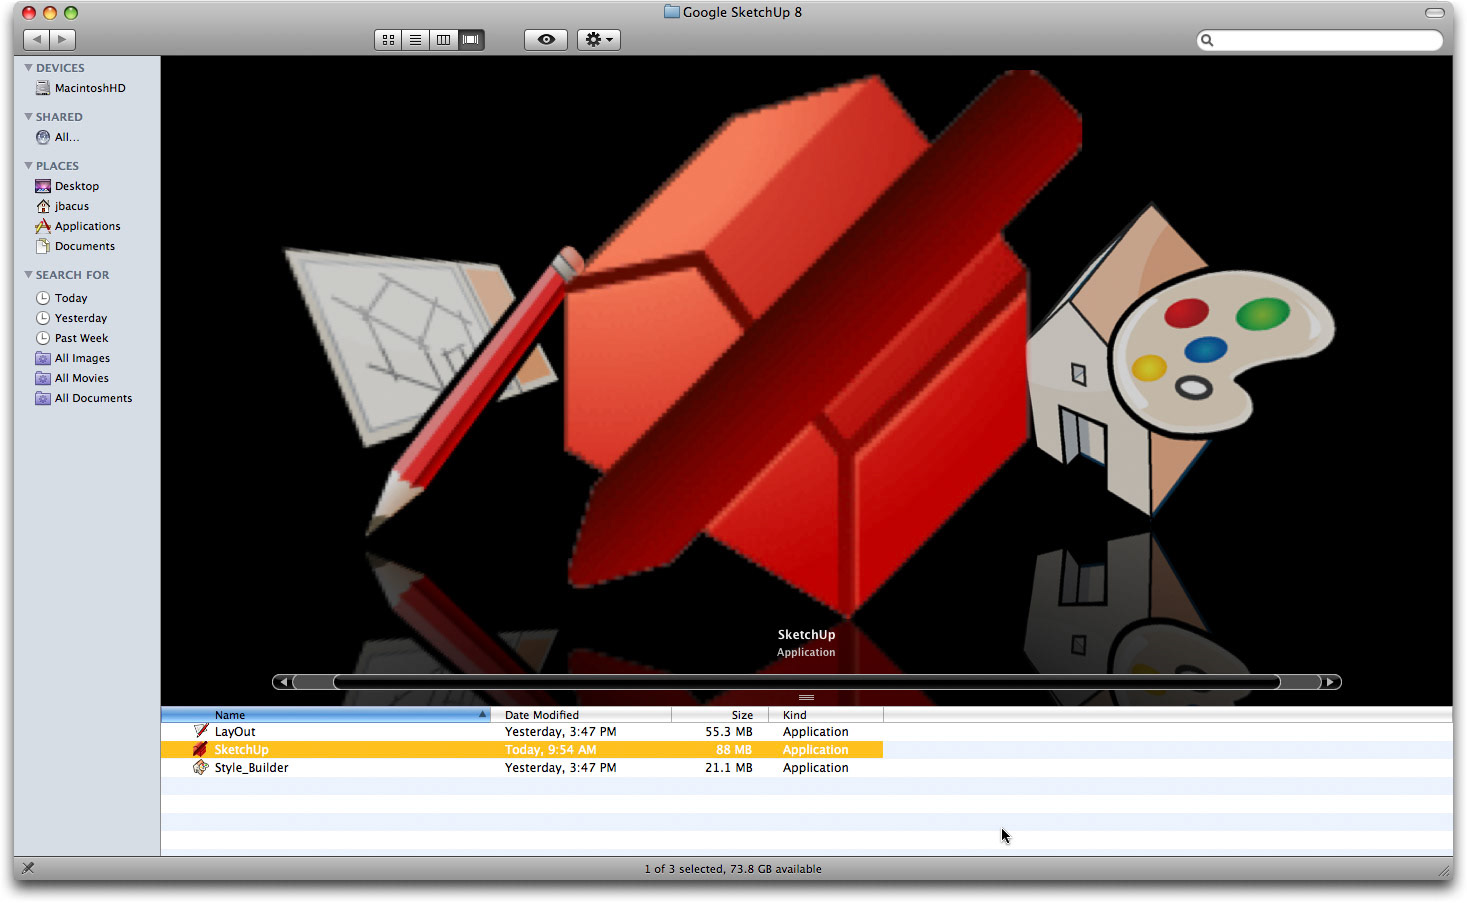Click the Google SketchUp 8 title folder icon
The image size is (1467, 903).
pyautogui.click(x=672, y=12)
